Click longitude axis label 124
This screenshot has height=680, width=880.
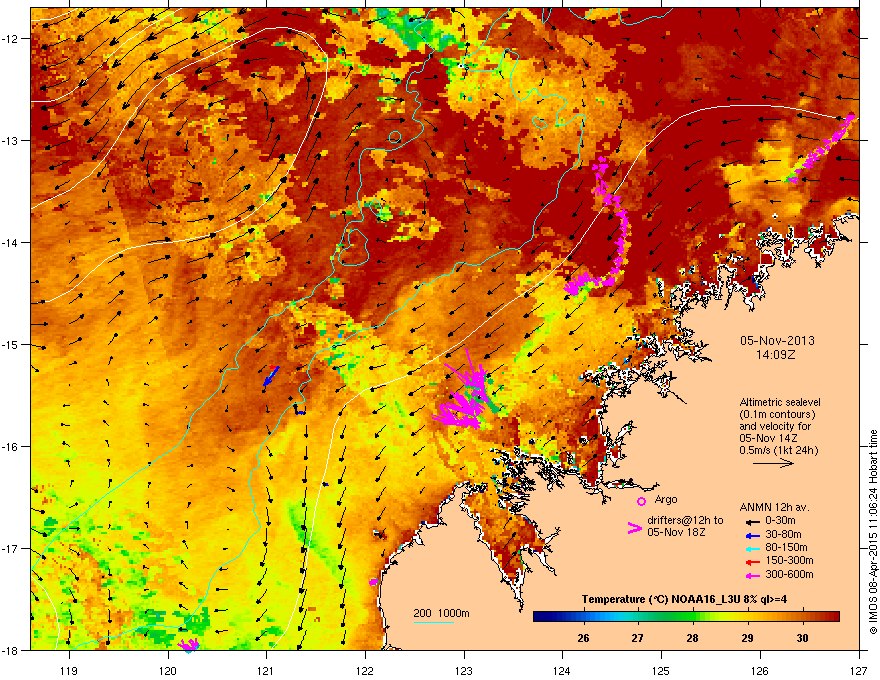[x=562, y=670]
